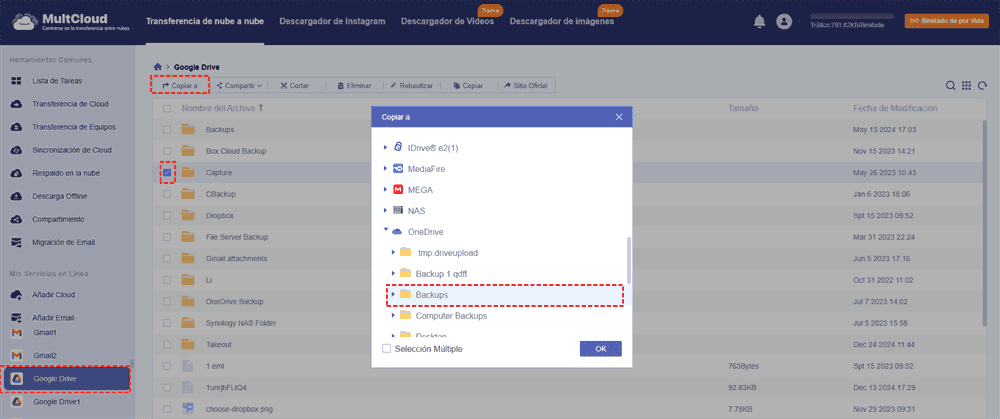
Task: Click the MultCloud logo
Action: (x=70, y=22)
